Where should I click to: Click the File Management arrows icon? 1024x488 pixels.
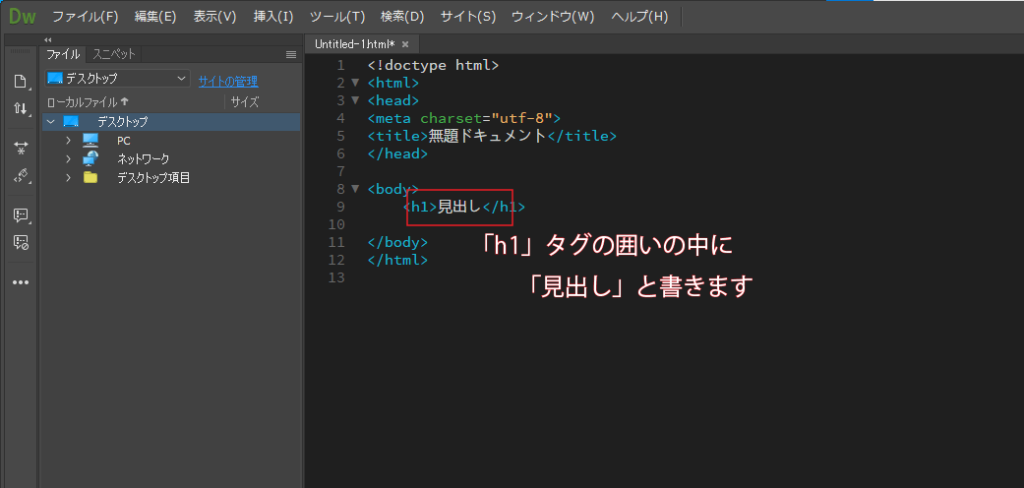21,108
